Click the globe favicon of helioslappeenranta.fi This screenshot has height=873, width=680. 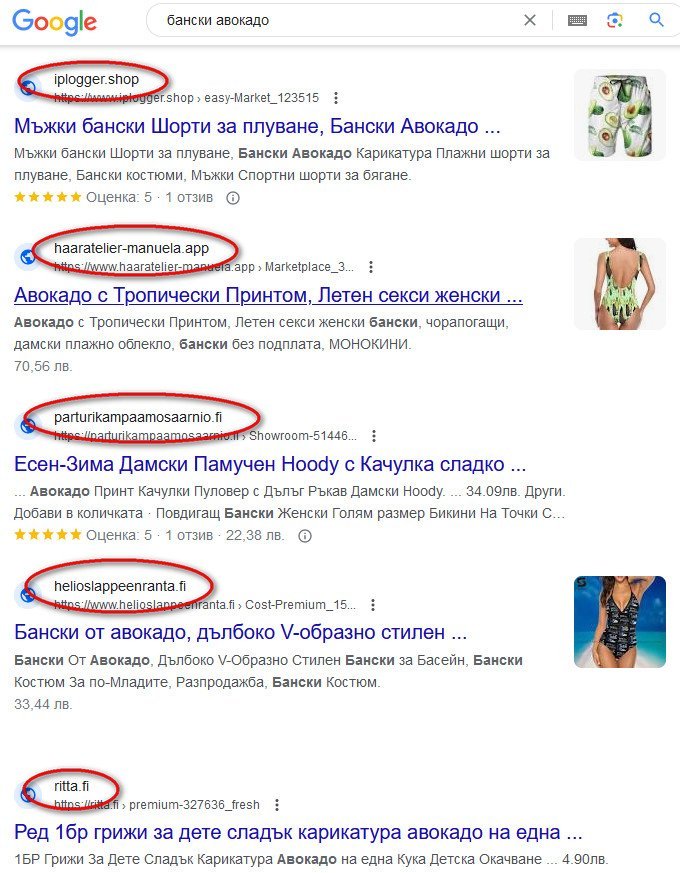point(28,596)
